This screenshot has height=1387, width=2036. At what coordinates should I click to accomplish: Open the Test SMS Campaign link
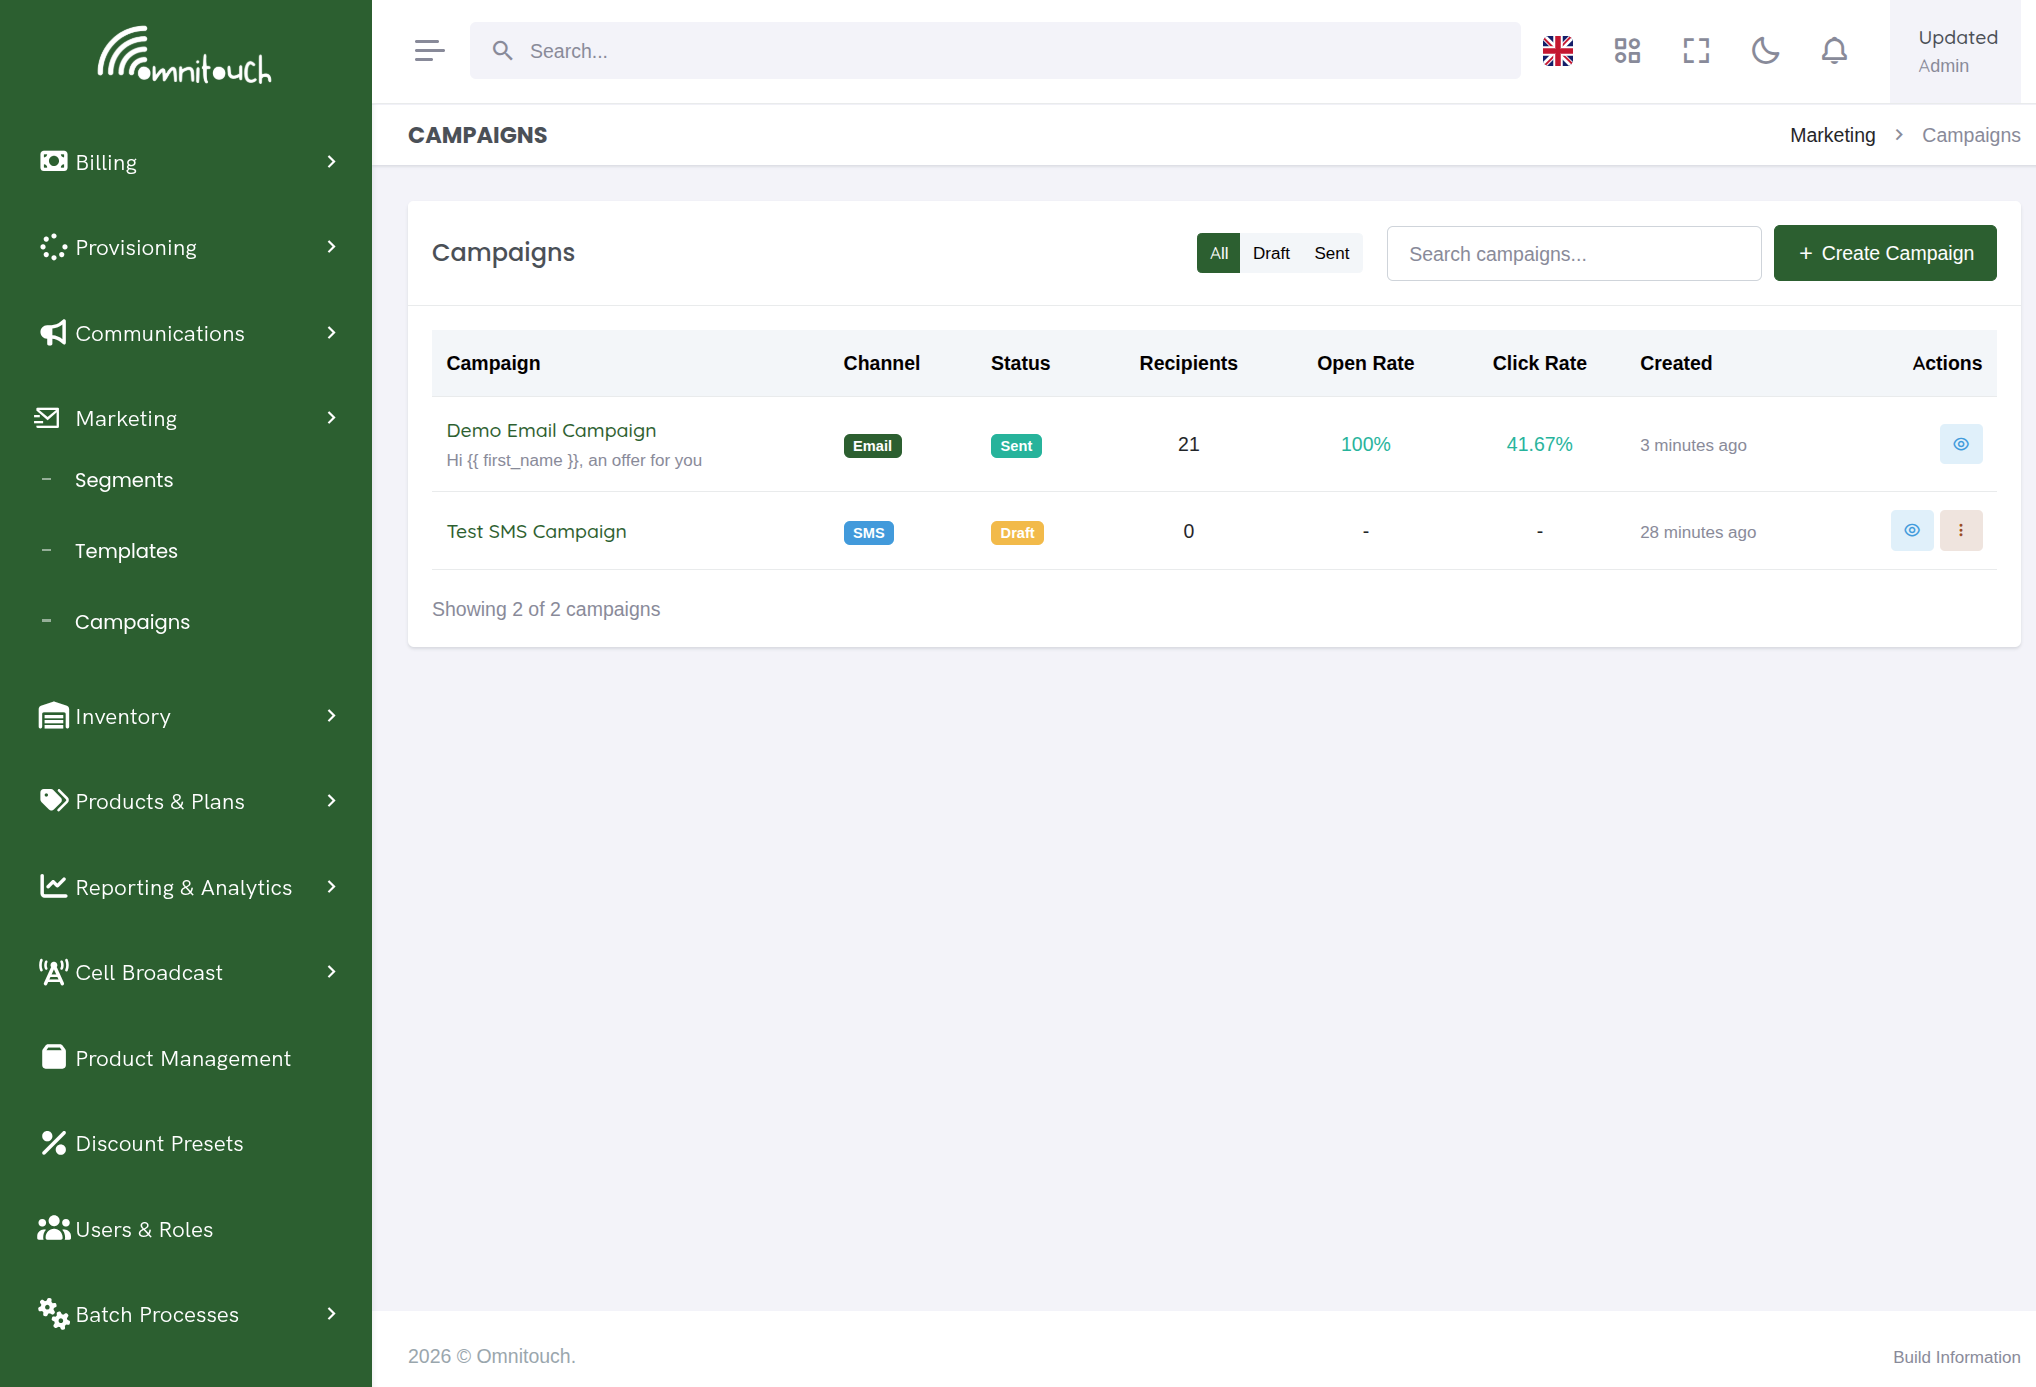(x=537, y=531)
